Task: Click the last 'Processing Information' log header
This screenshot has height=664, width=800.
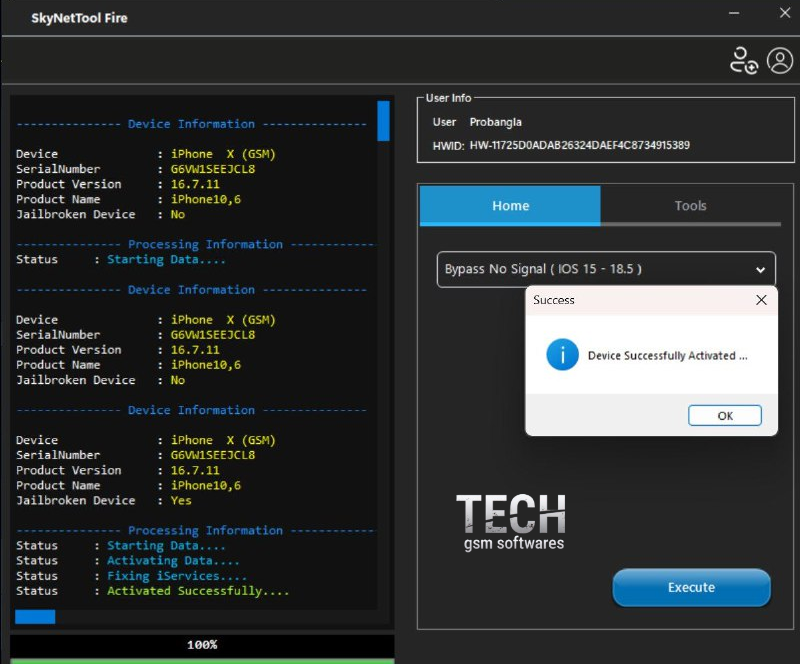Action: tap(205, 530)
